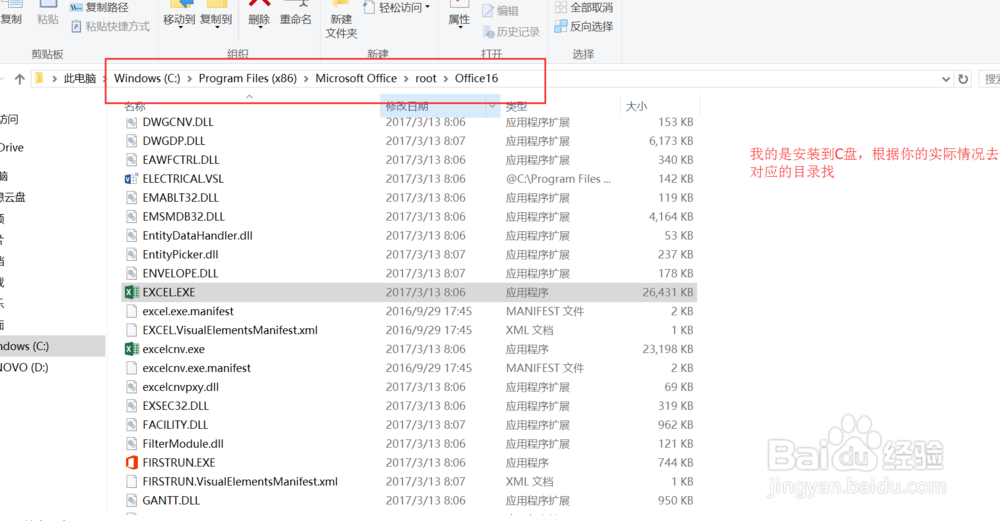Click the FIRSTRUN.EXE Office icon

[131, 462]
